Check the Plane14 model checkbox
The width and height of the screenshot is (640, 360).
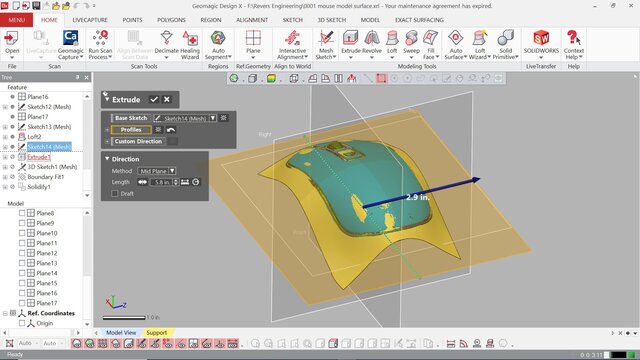click(22, 273)
